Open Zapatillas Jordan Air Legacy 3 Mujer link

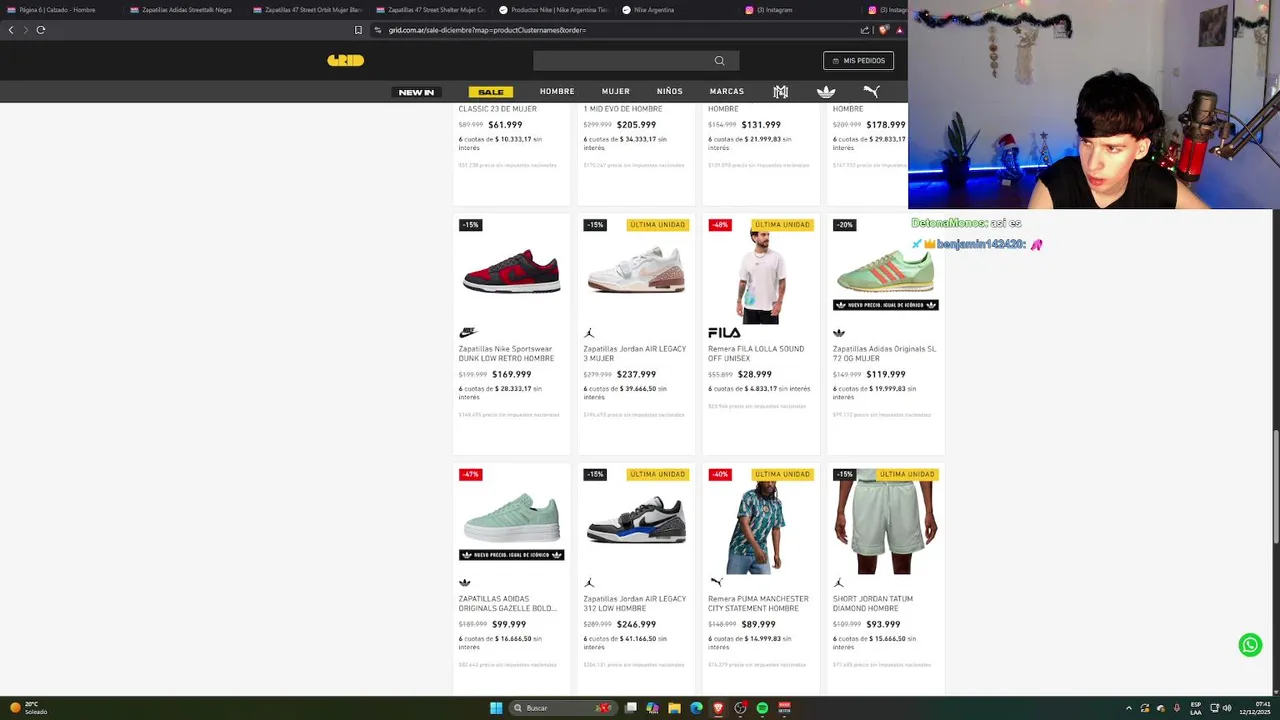tap(635, 354)
